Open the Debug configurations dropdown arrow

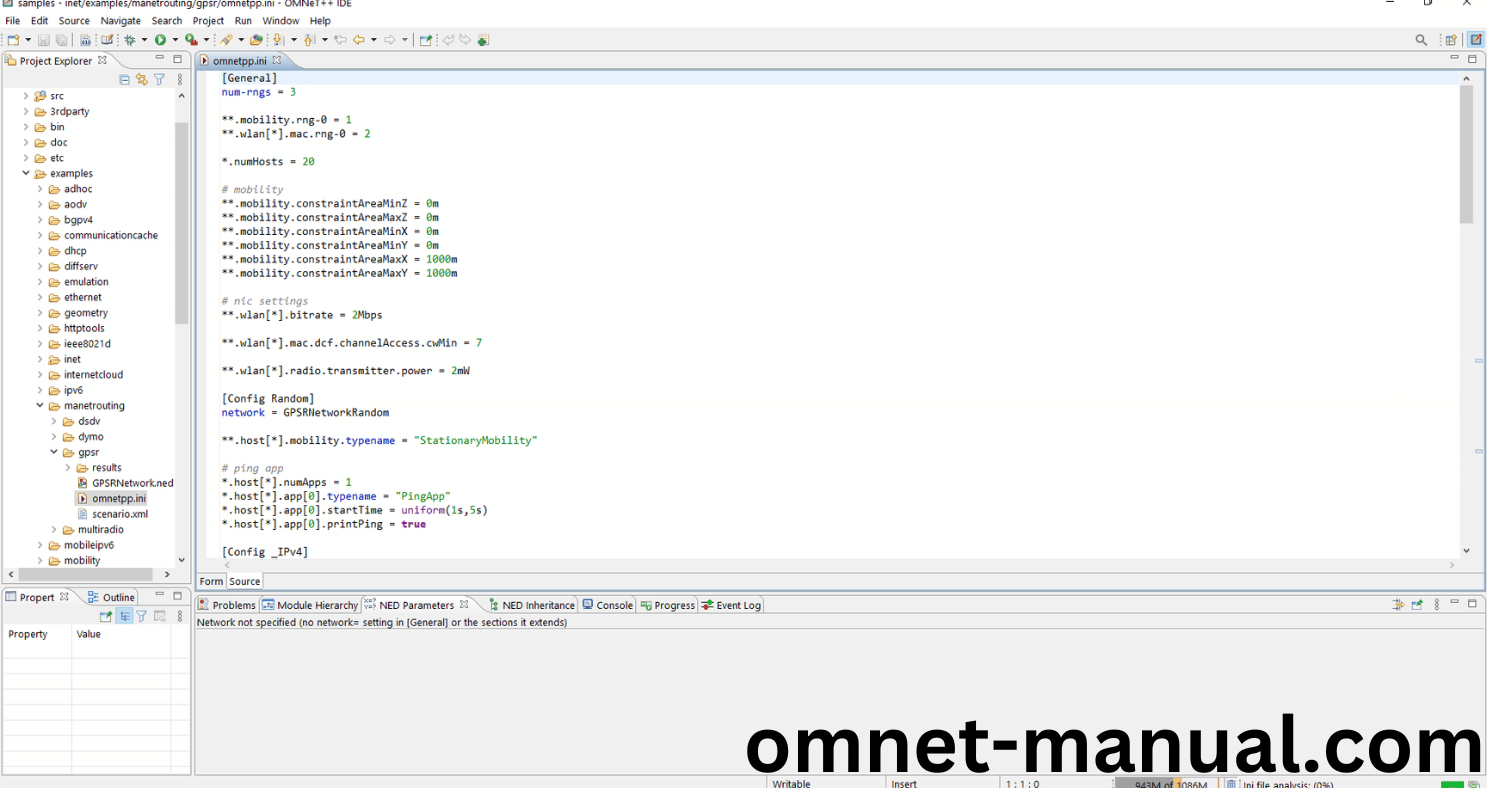tap(144, 40)
